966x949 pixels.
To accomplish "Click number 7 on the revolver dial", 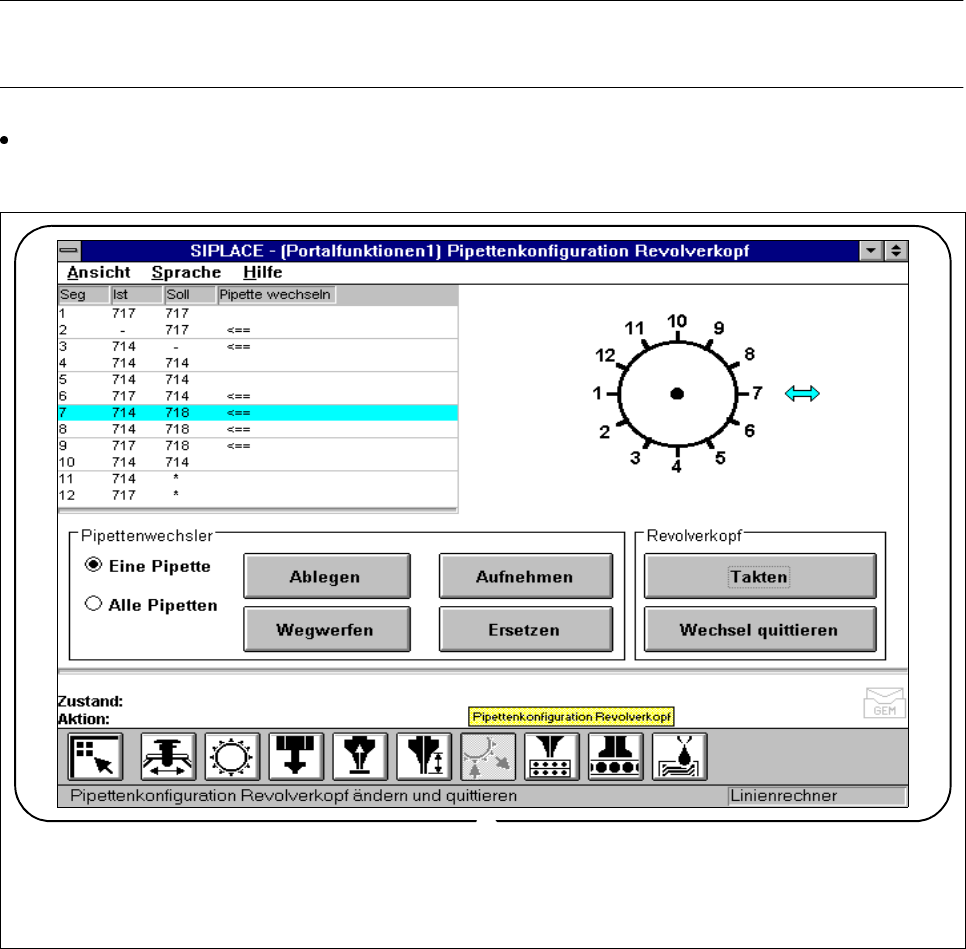I will click(x=757, y=393).
